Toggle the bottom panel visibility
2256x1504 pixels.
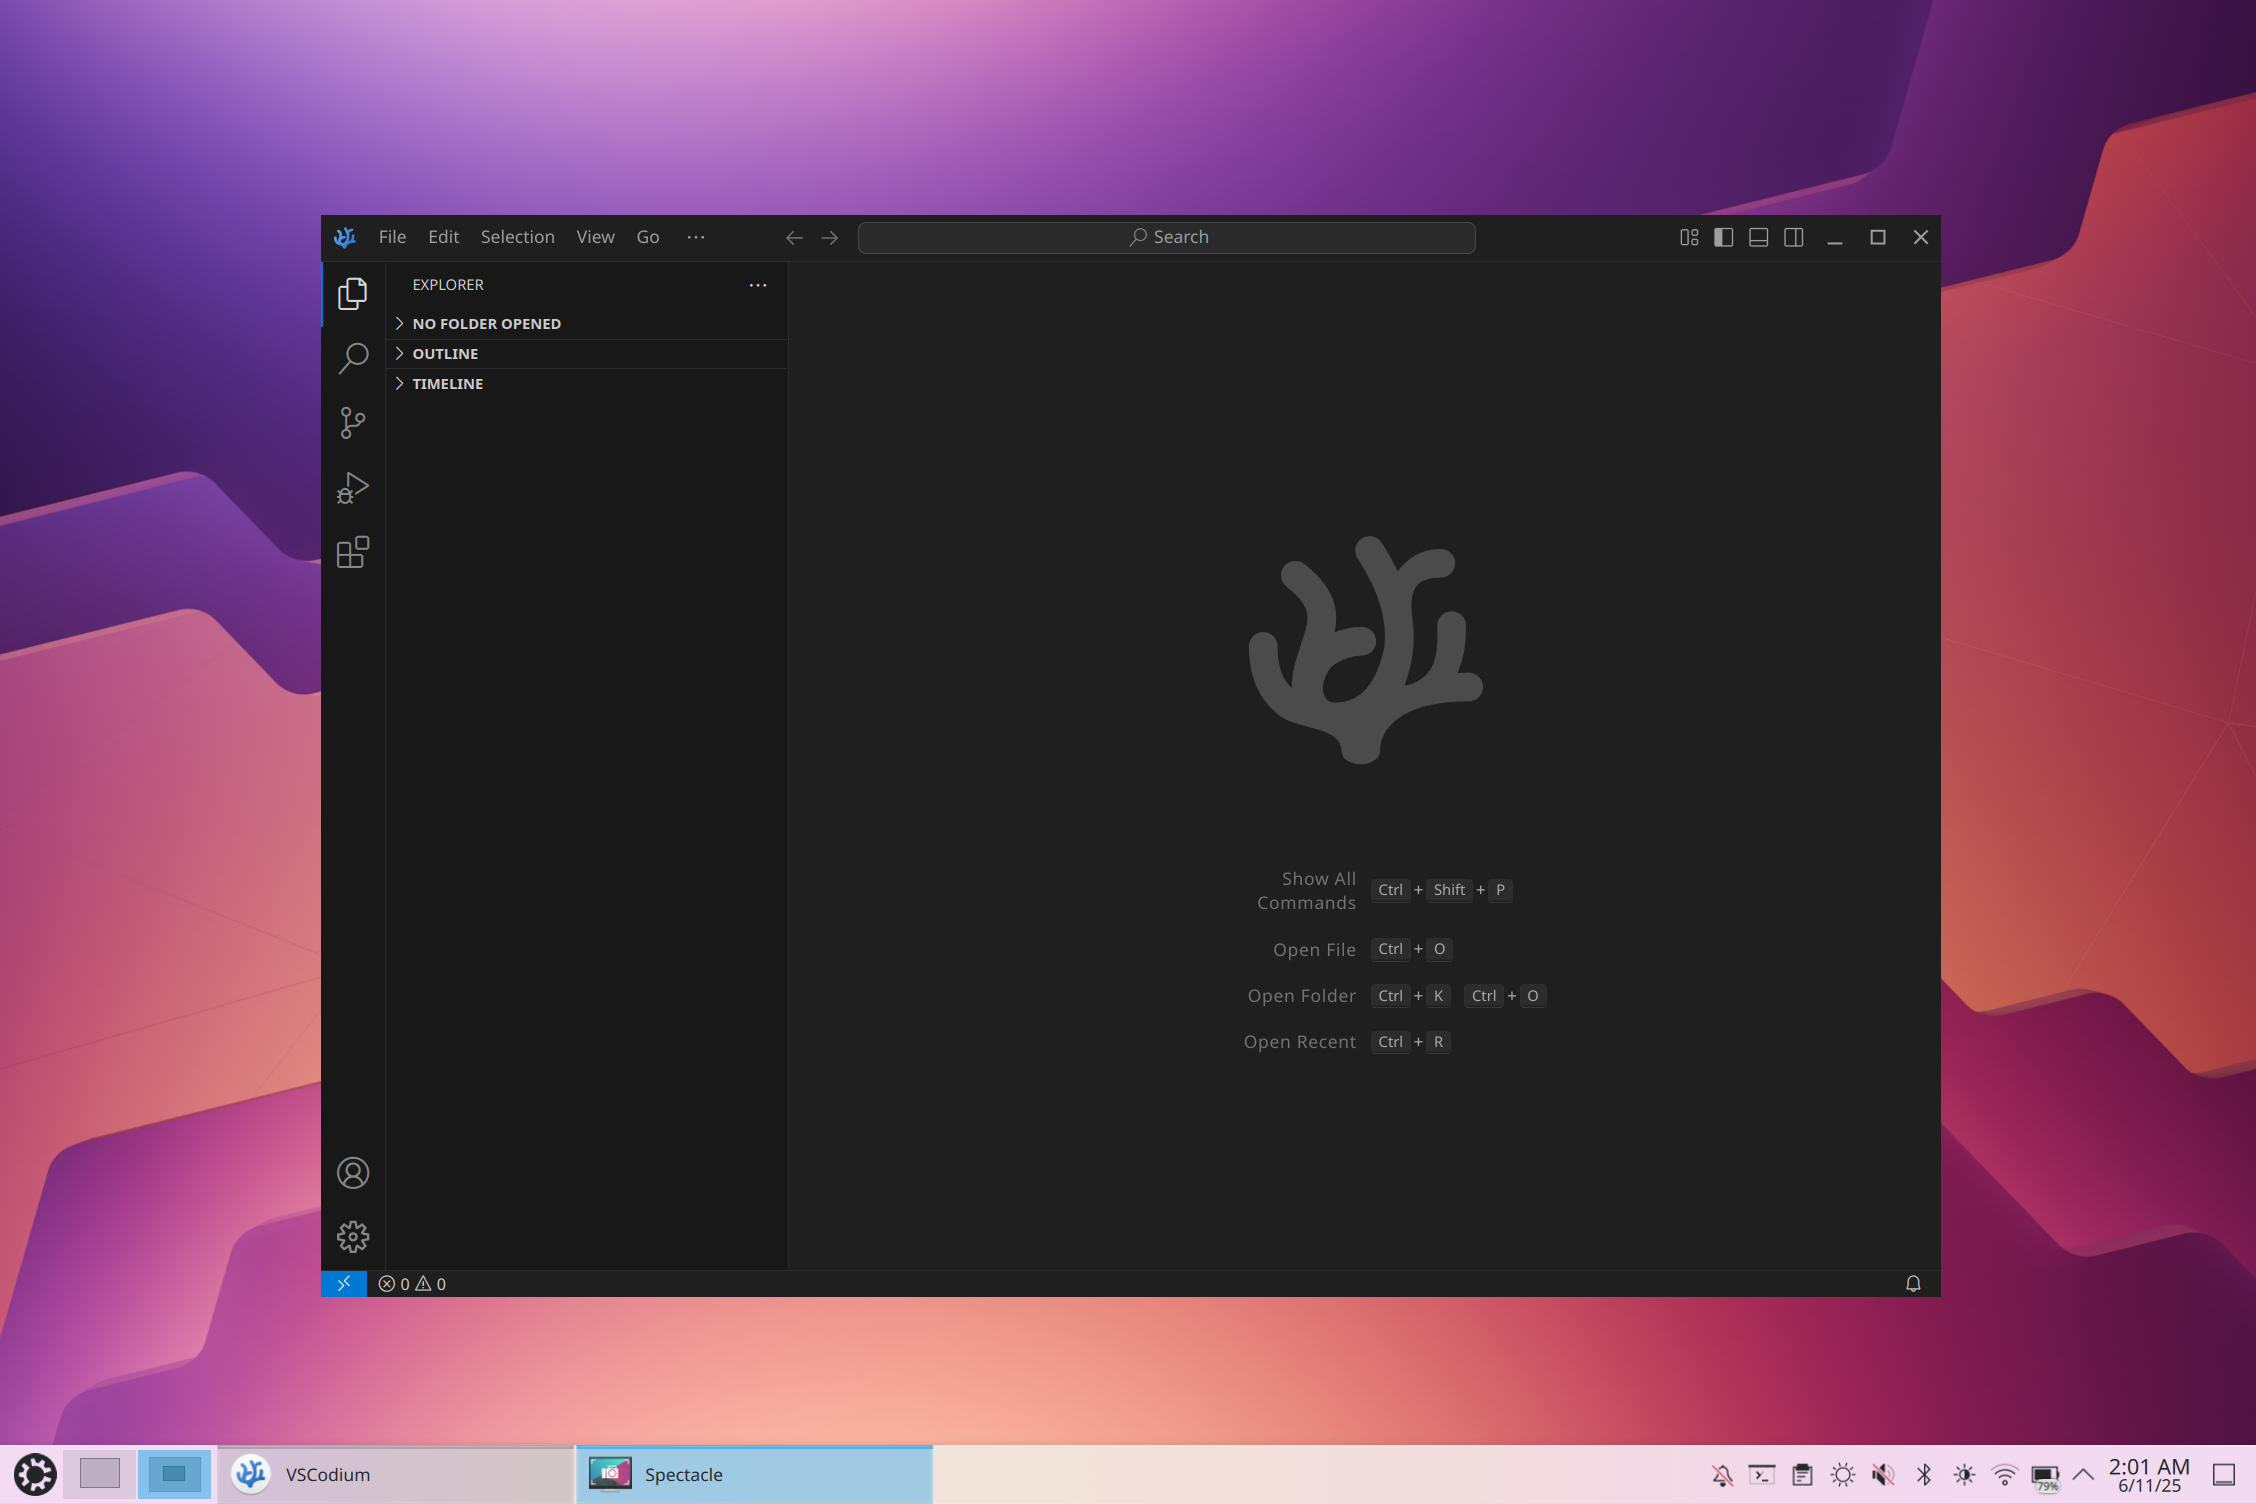[x=1758, y=237]
